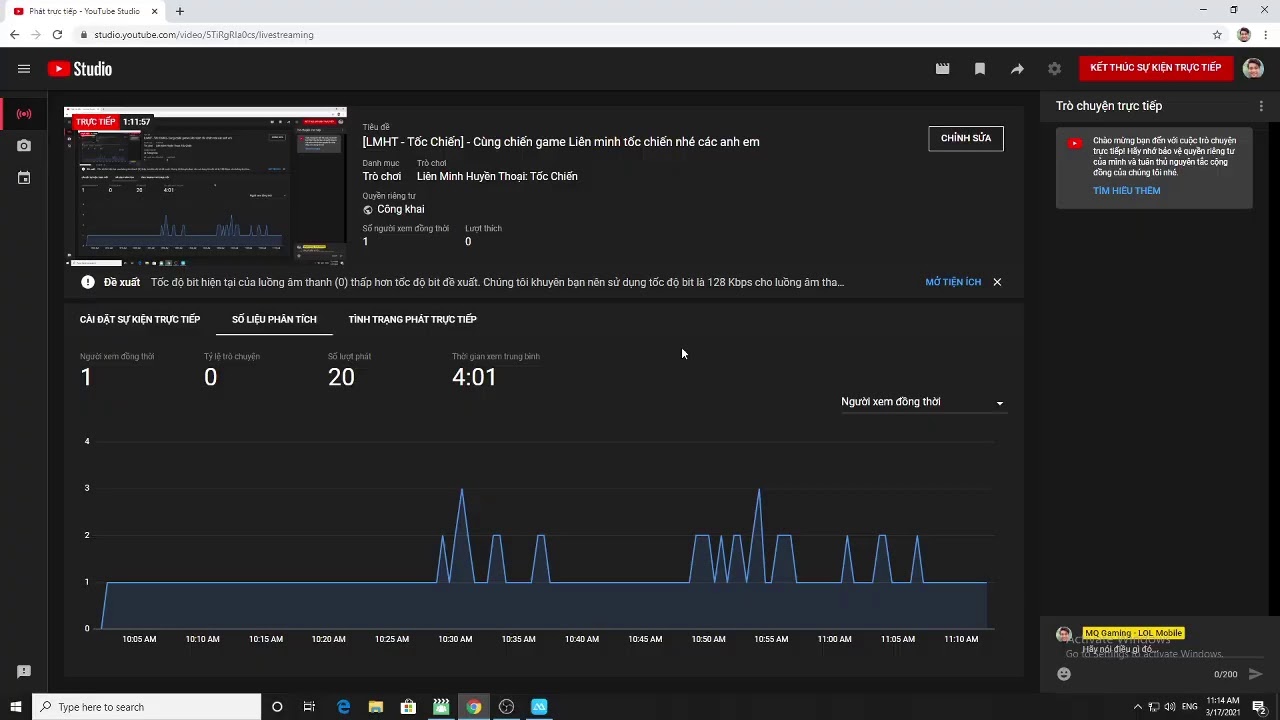Image resolution: width=1280 pixels, height=720 pixels.
Task: Open the account avatar in the Studio header
Action: pyautogui.click(x=1253, y=68)
